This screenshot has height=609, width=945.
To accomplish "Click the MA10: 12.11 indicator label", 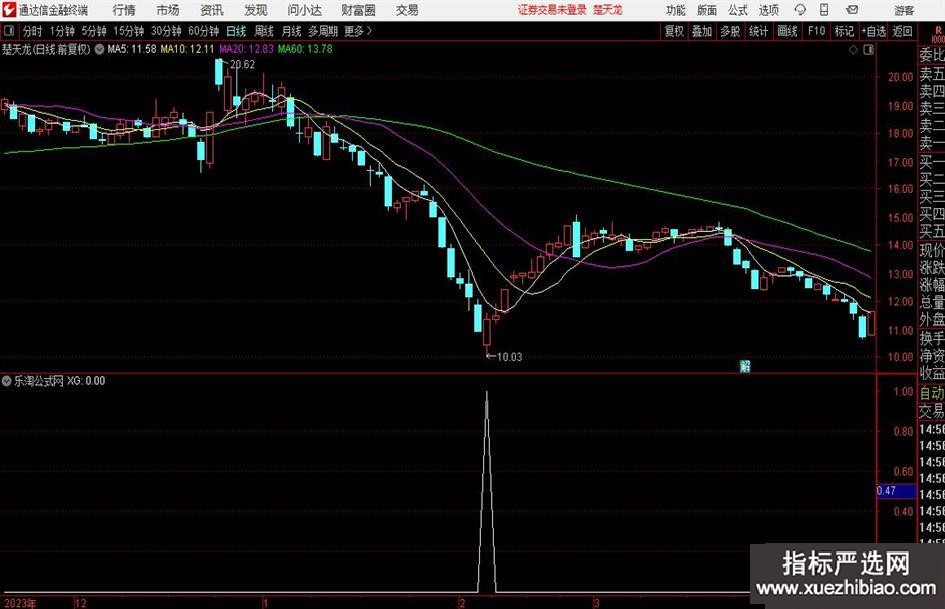I will [x=187, y=49].
